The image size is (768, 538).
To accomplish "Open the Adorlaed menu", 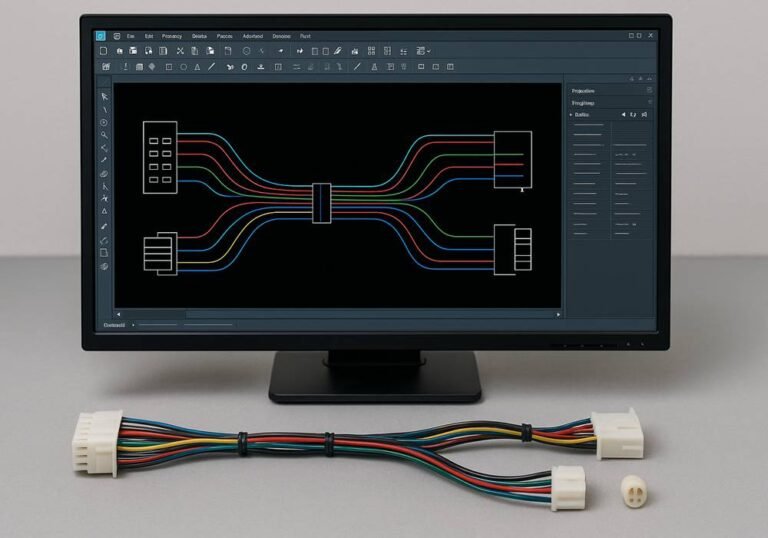I will pos(253,36).
